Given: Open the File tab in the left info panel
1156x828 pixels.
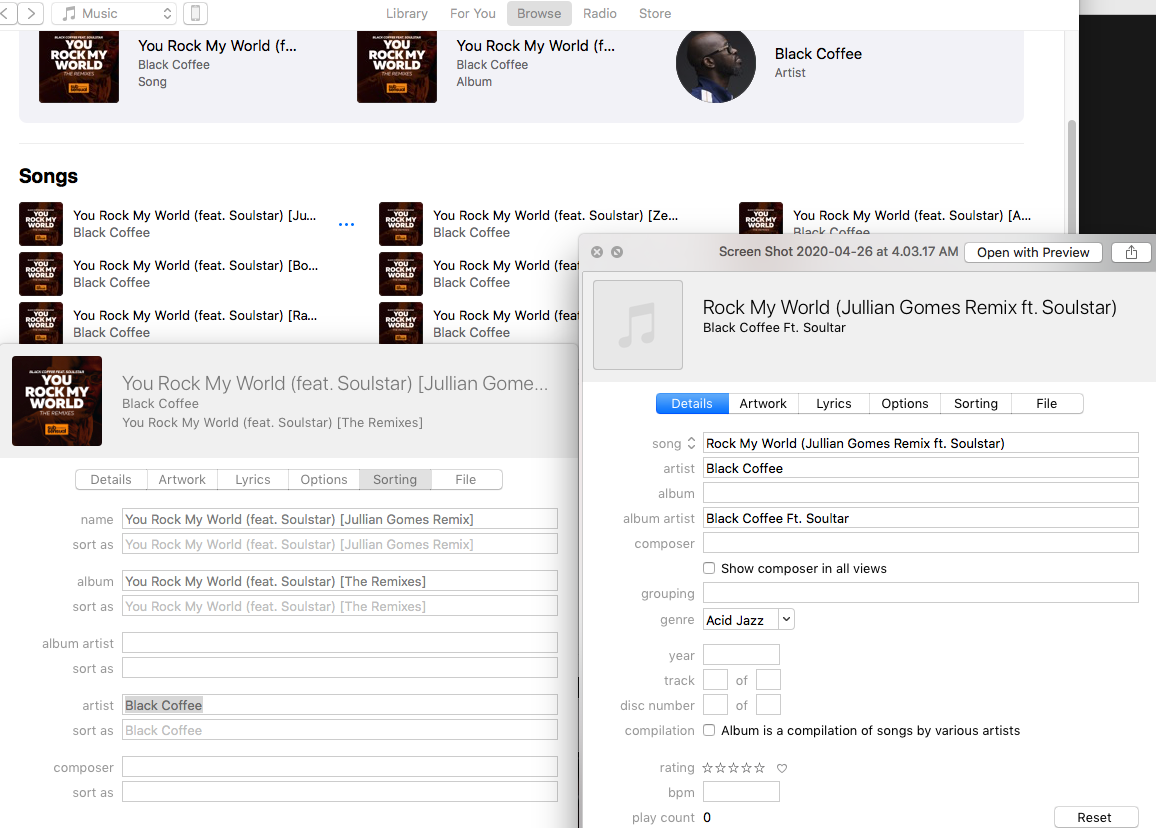Looking at the screenshot, I should (x=466, y=479).
